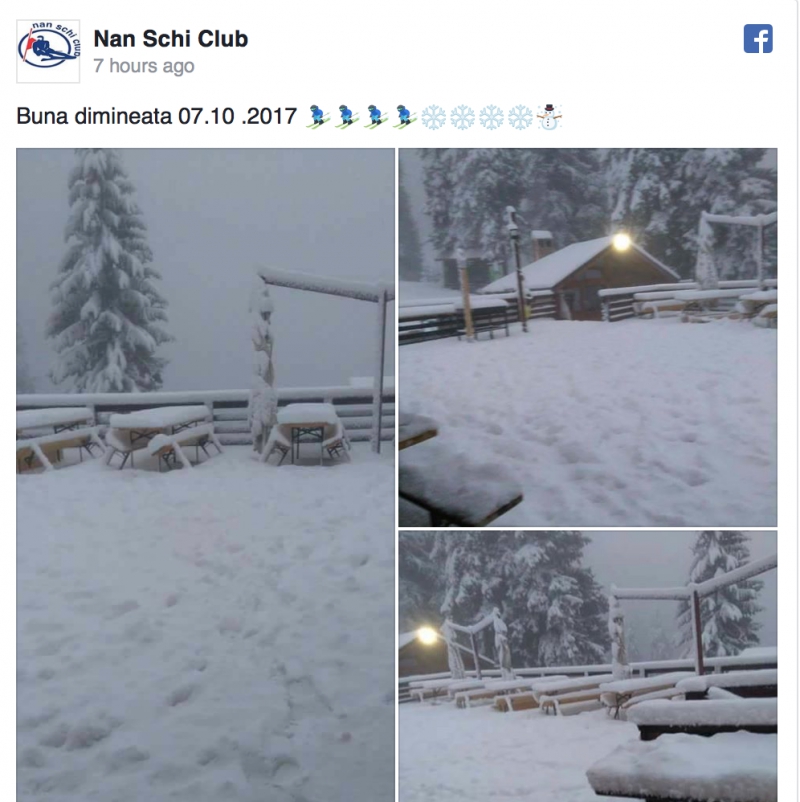Click the date 07.10 .2017 in the caption
This screenshot has height=802, width=800.
(x=237, y=116)
